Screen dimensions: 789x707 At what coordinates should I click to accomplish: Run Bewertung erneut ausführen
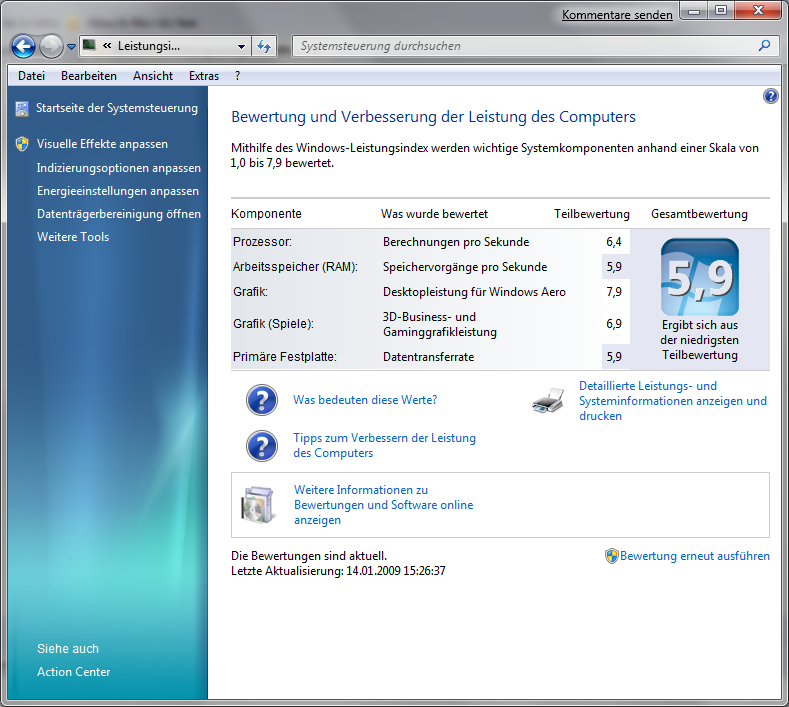point(694,556)
